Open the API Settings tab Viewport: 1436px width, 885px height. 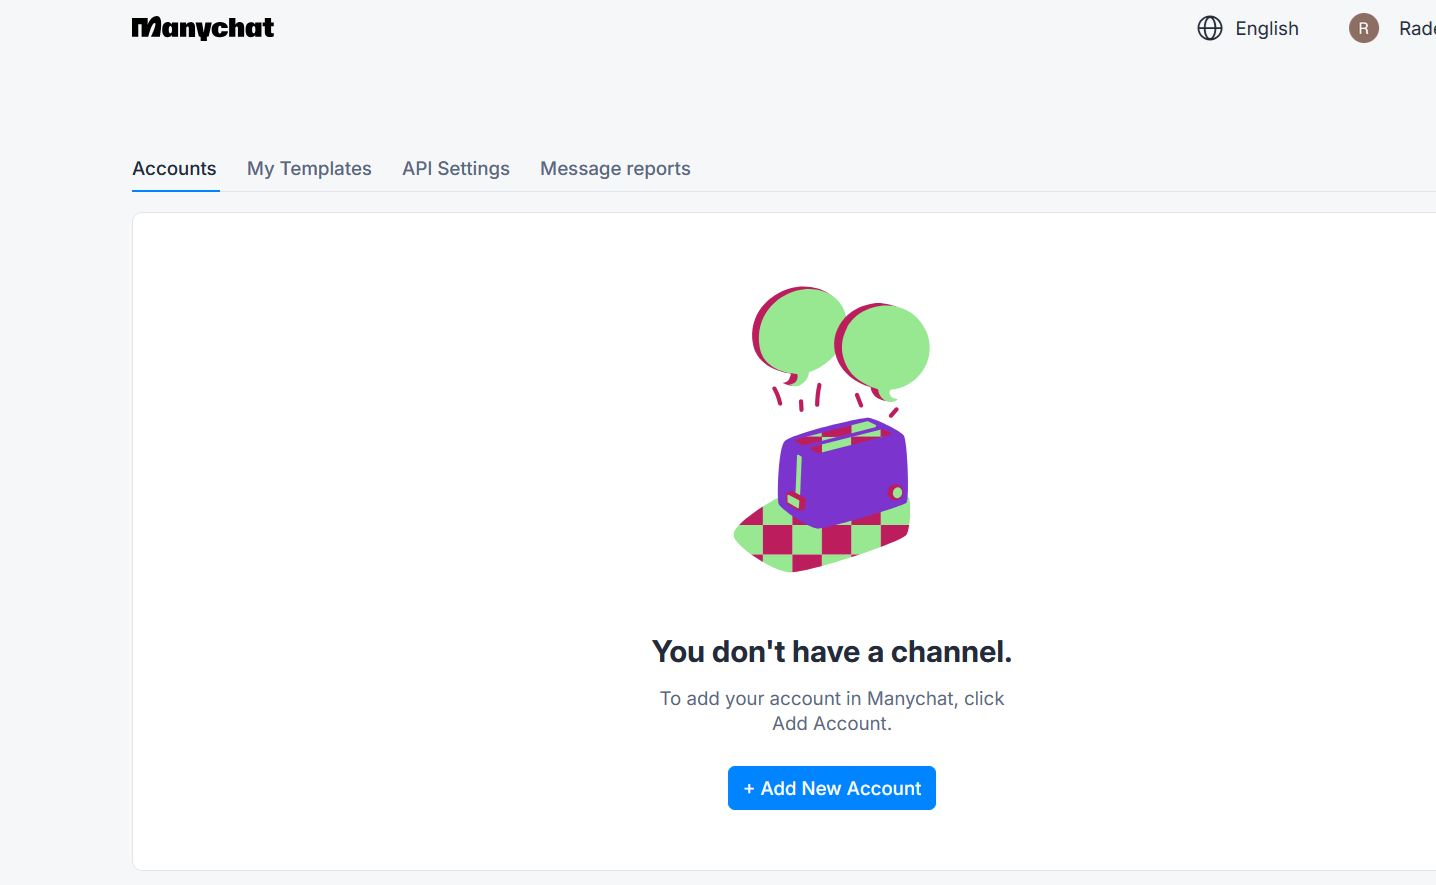coord(456,169)
